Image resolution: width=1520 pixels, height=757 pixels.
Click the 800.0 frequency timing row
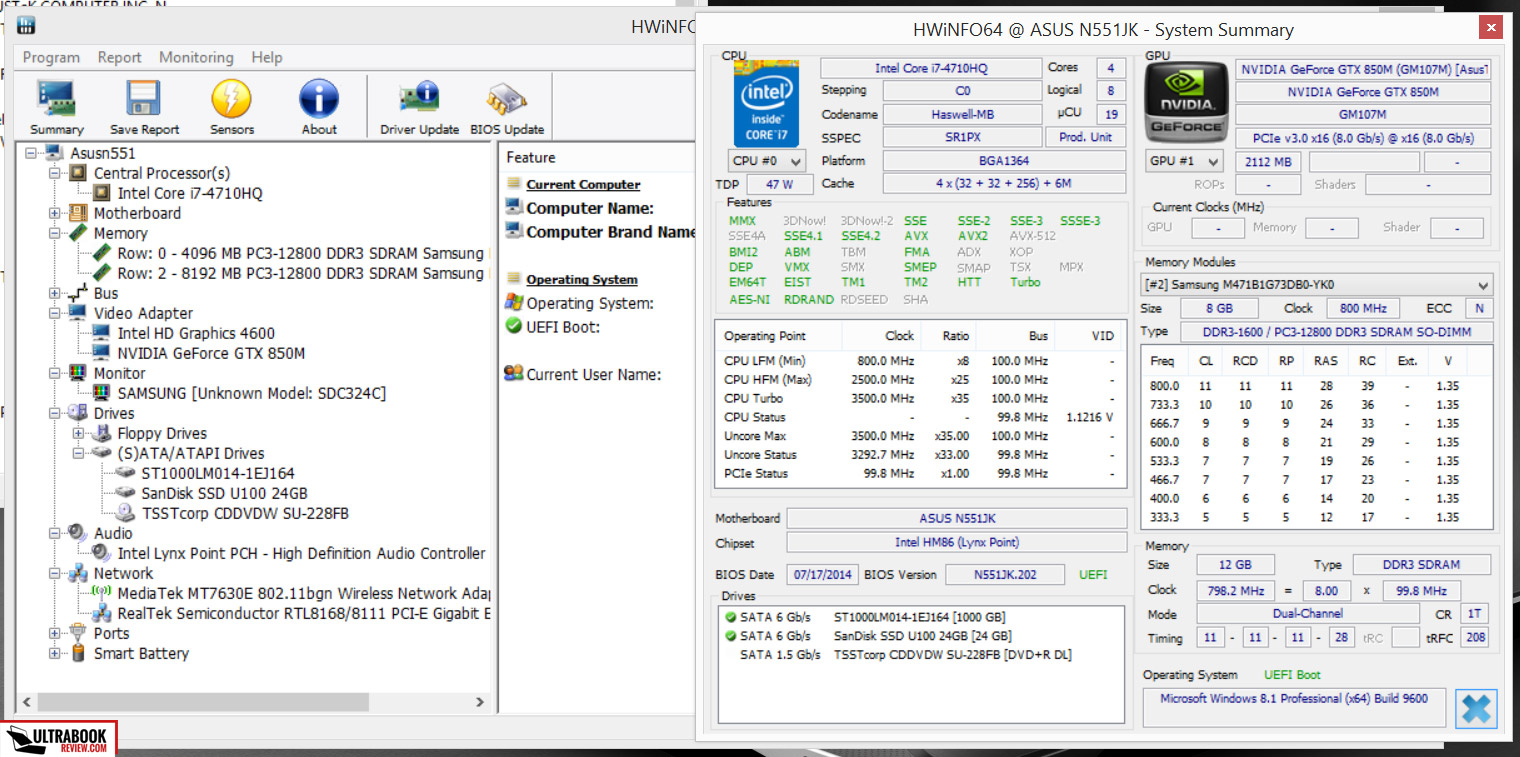tap(1316, 385)
